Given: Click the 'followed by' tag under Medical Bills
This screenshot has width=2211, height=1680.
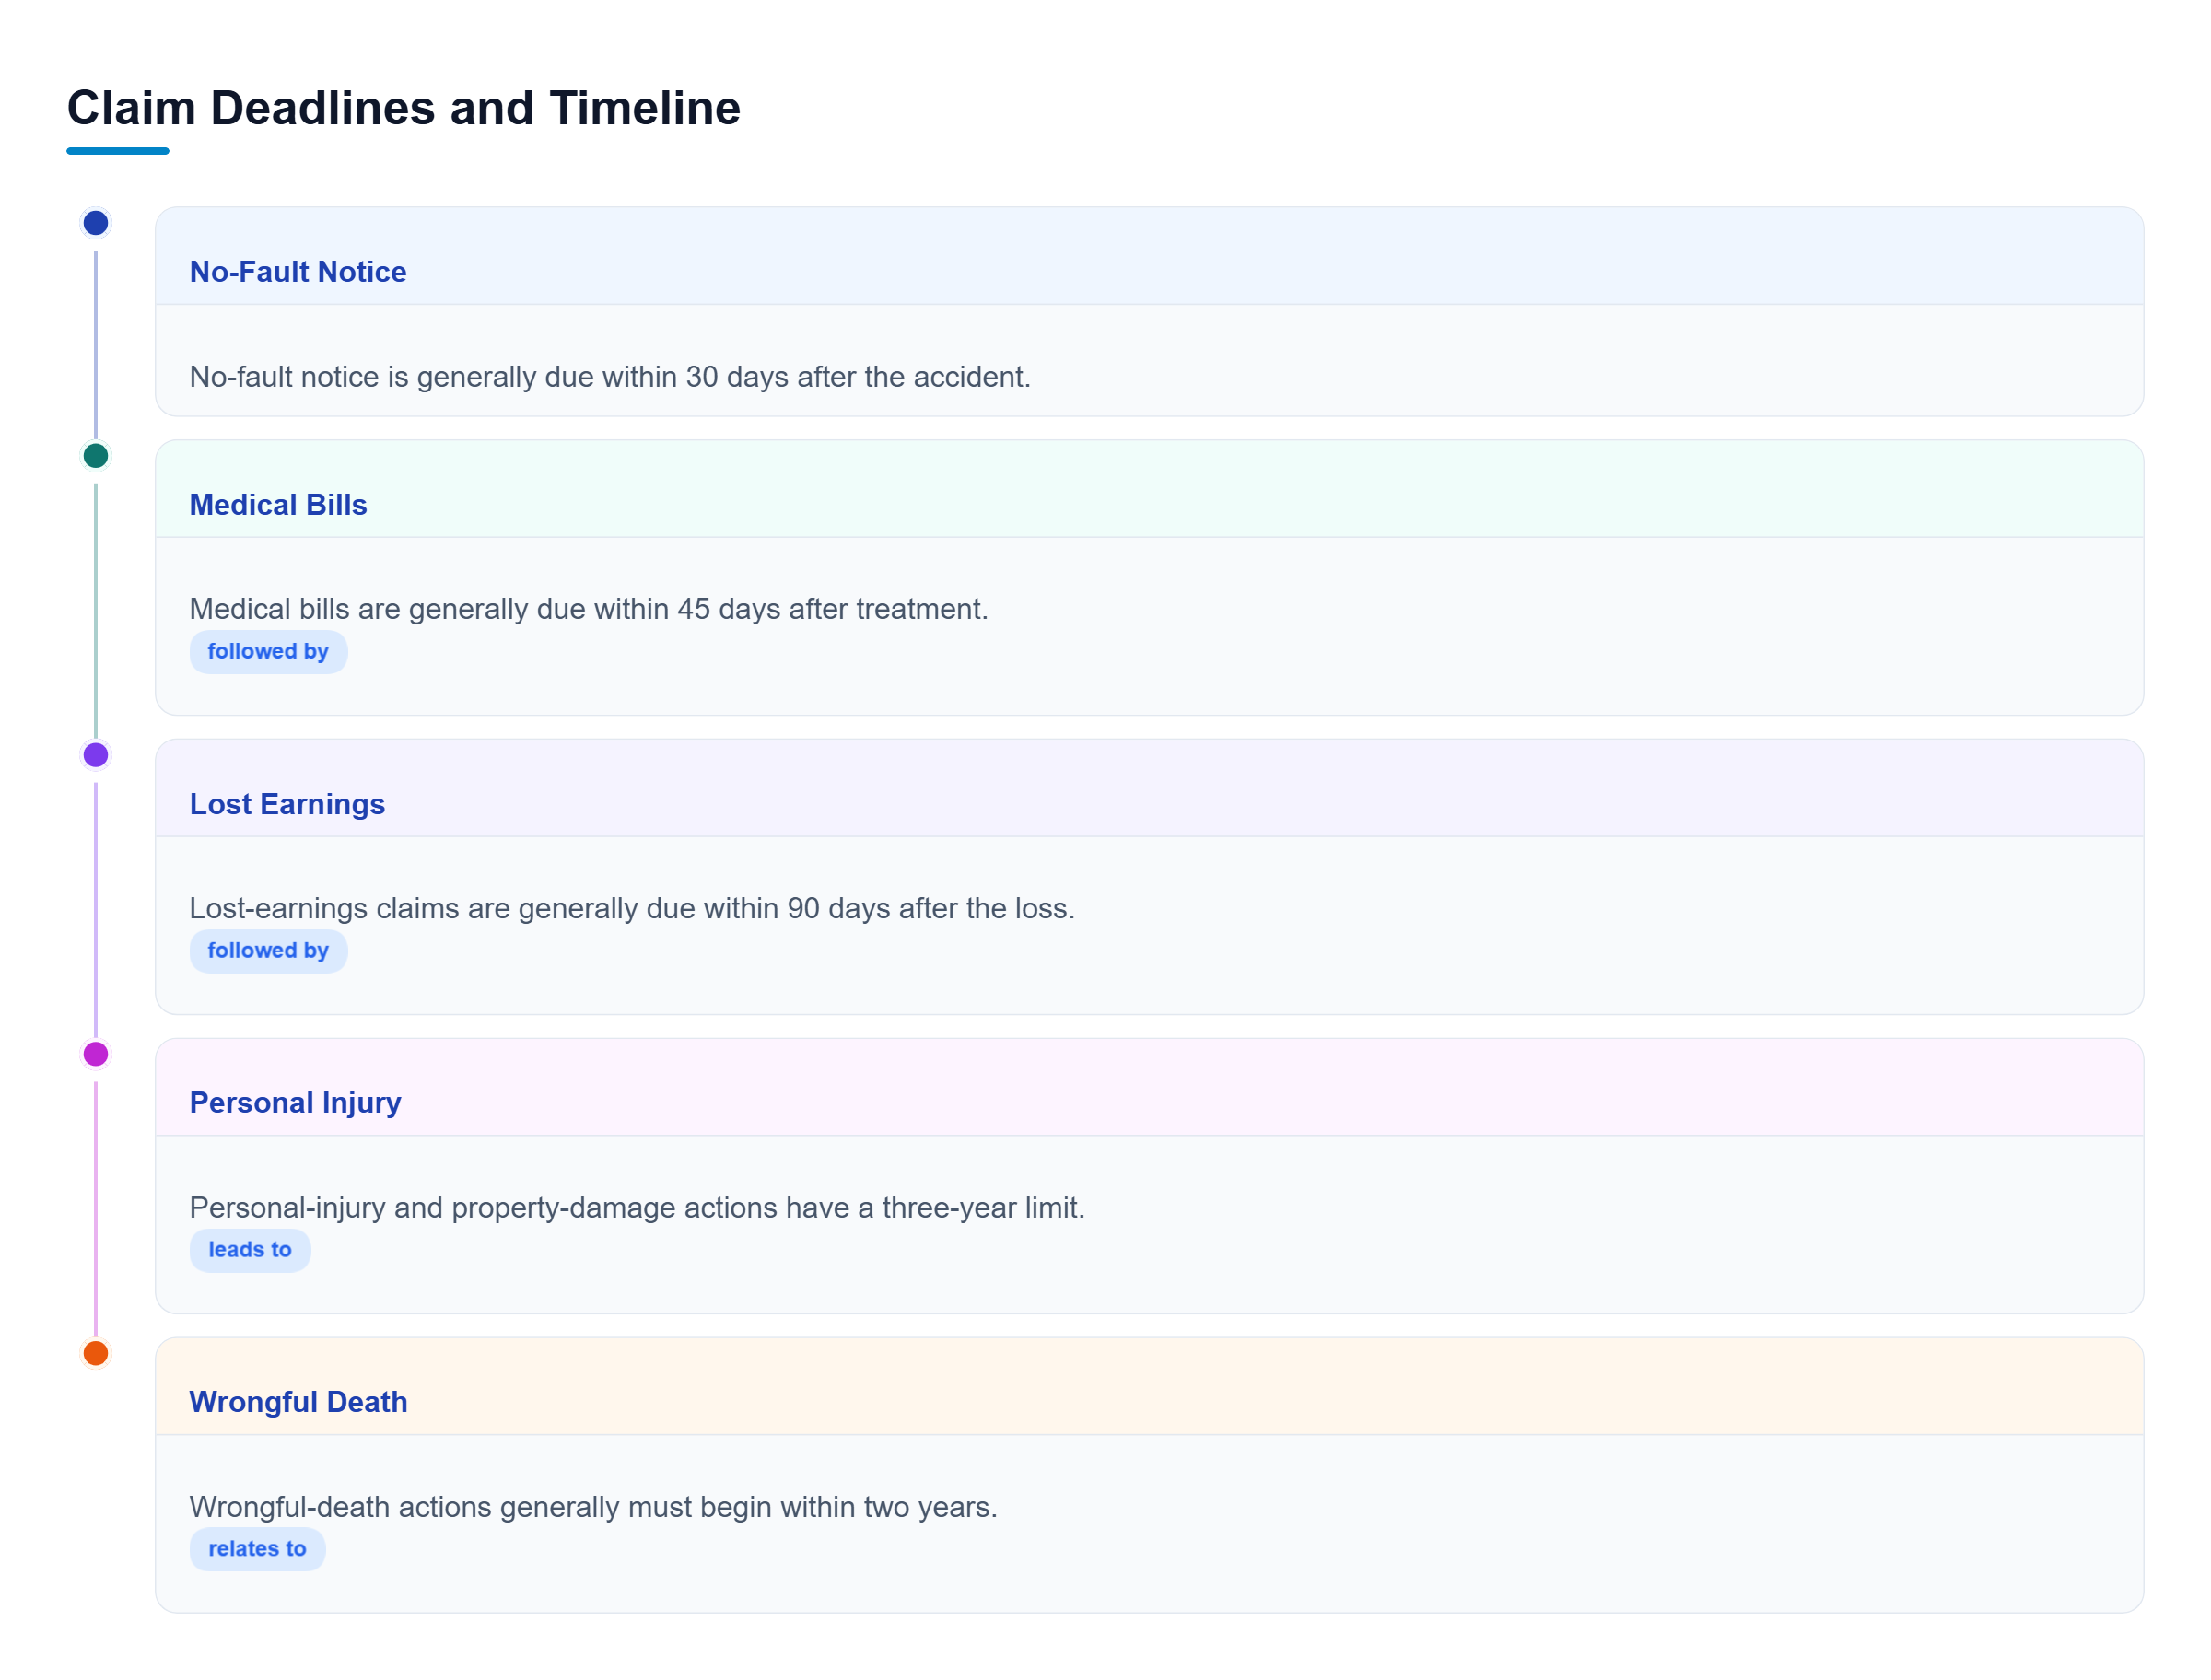Looking at the screenshot, I should 268,652.
